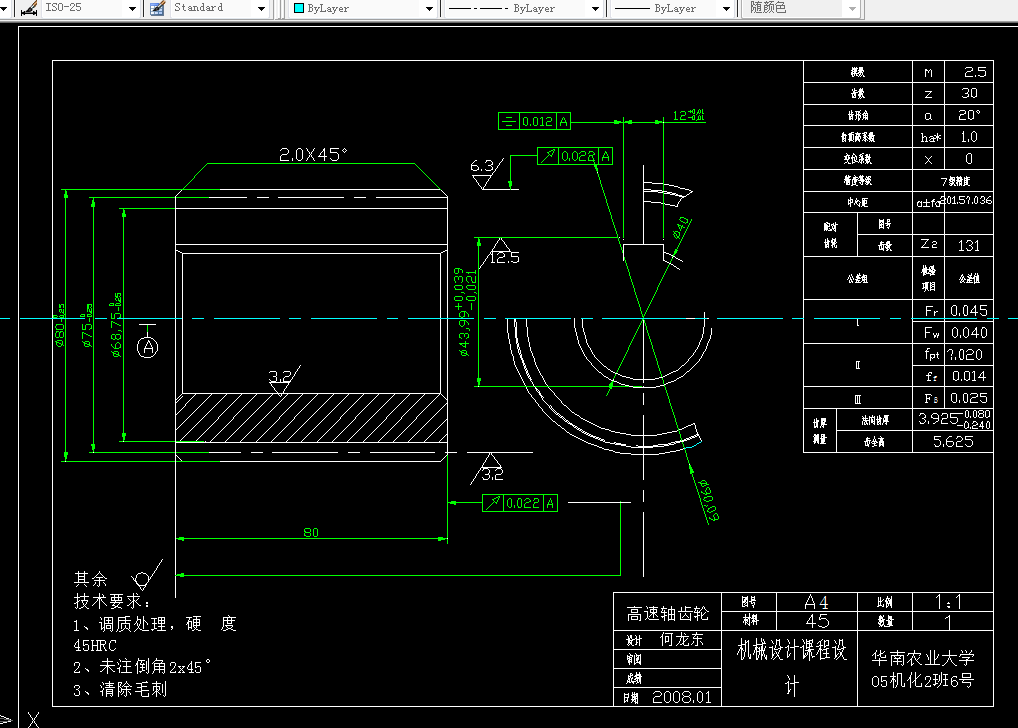Select the 2.0X45° chamfer dimension text

[x=313, y=155]
